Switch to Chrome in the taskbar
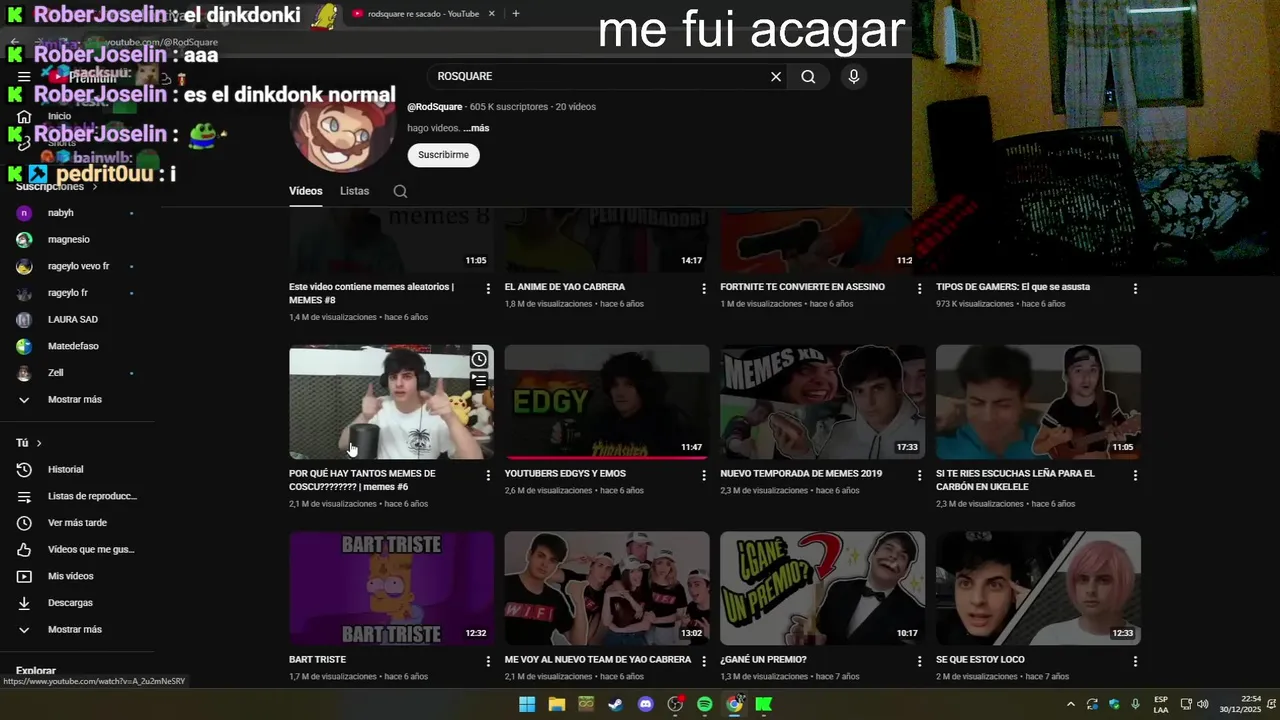The width and height of the screenshot is (1280, 720). (734, 704)
